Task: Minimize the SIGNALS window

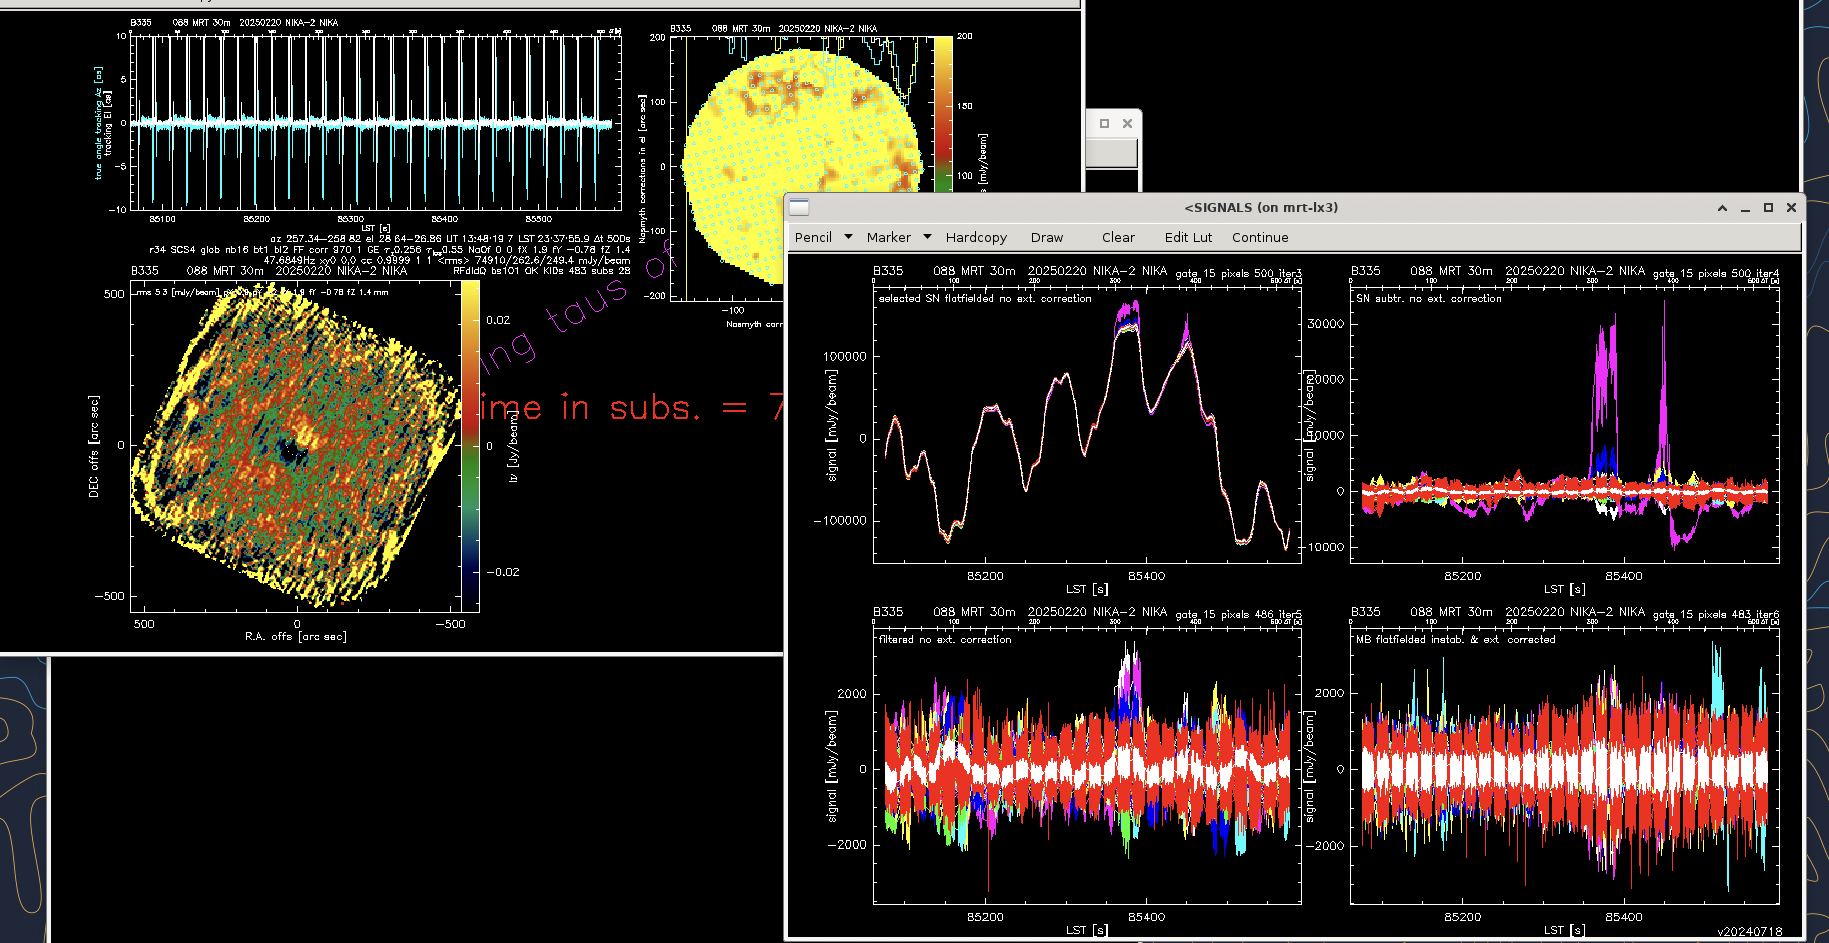Action: (x=1745, y=208)
